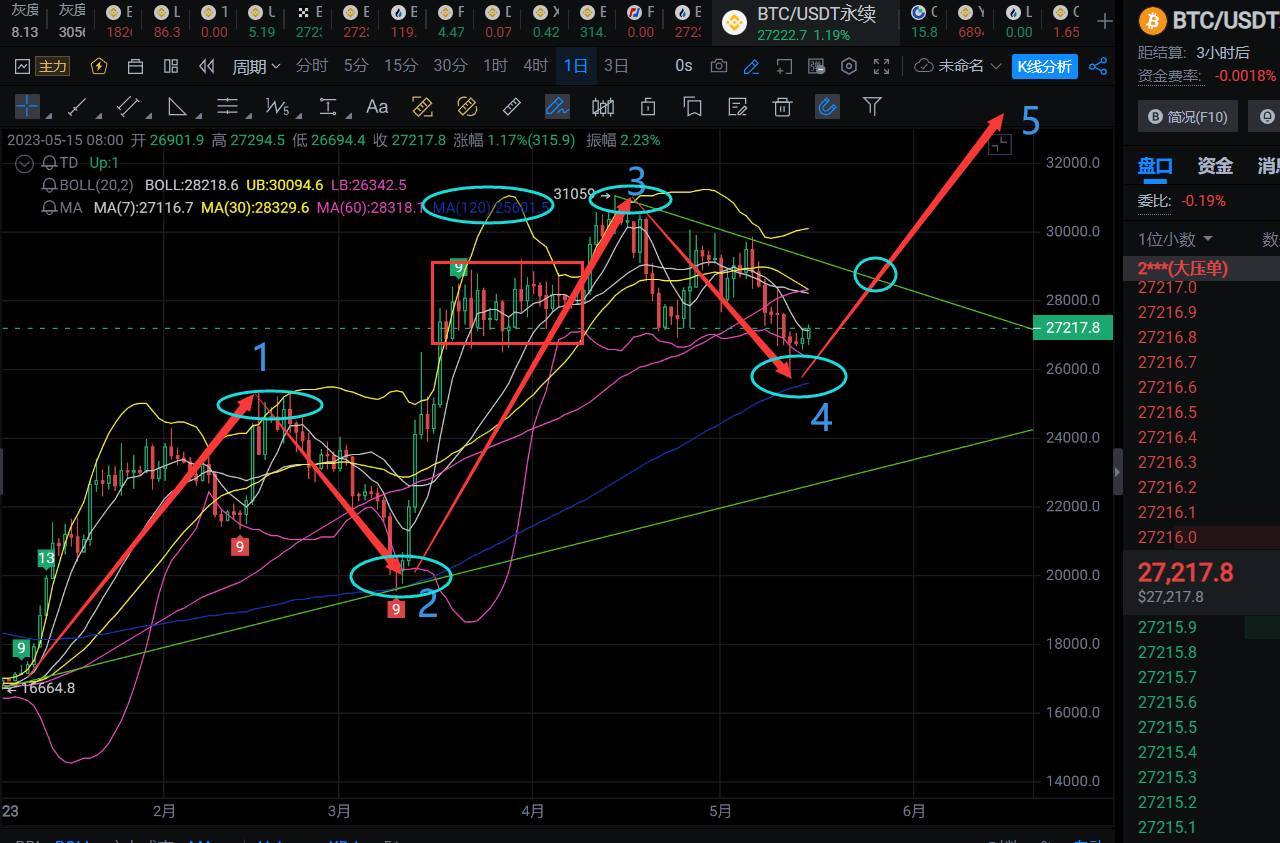Click the chart type line icon
This screenshot has width=1280, height=843.
(x=22, y=66)
